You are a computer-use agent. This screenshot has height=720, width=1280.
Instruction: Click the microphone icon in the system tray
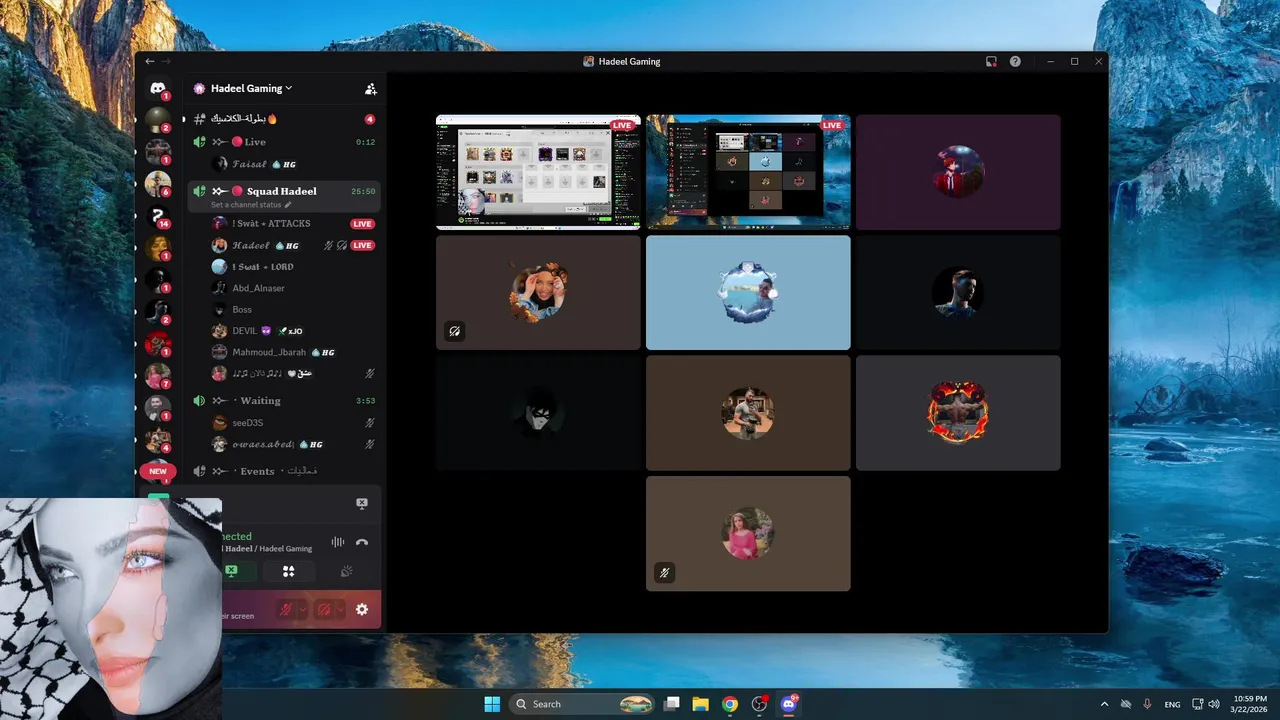[1147, 704]
